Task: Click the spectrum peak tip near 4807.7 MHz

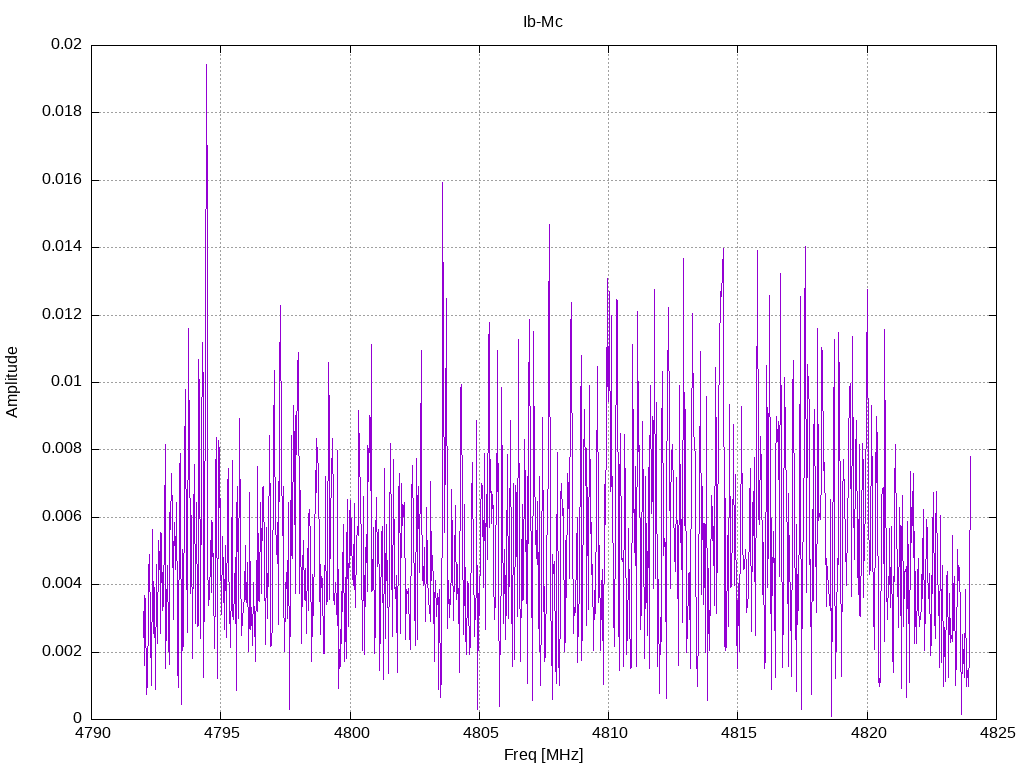Action: pyautogui.click(x=549, y=225)
